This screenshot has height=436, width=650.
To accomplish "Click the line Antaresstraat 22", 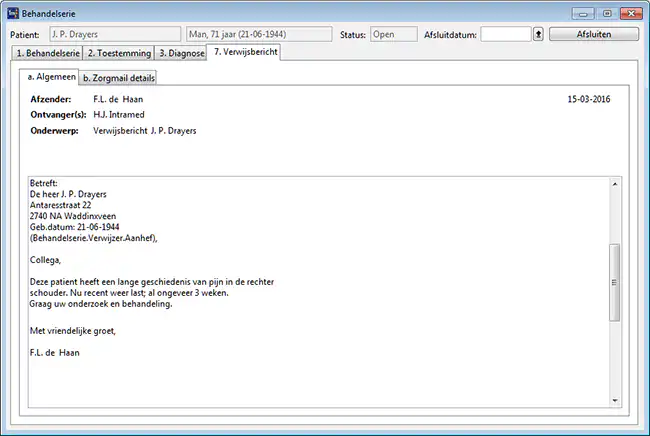I will (61, 205).
